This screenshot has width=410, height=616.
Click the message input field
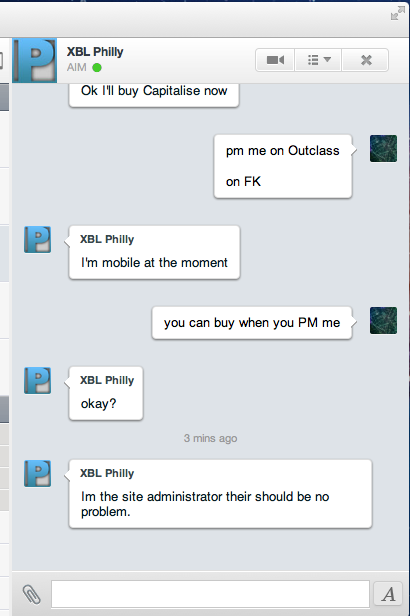tap(210, 594)
